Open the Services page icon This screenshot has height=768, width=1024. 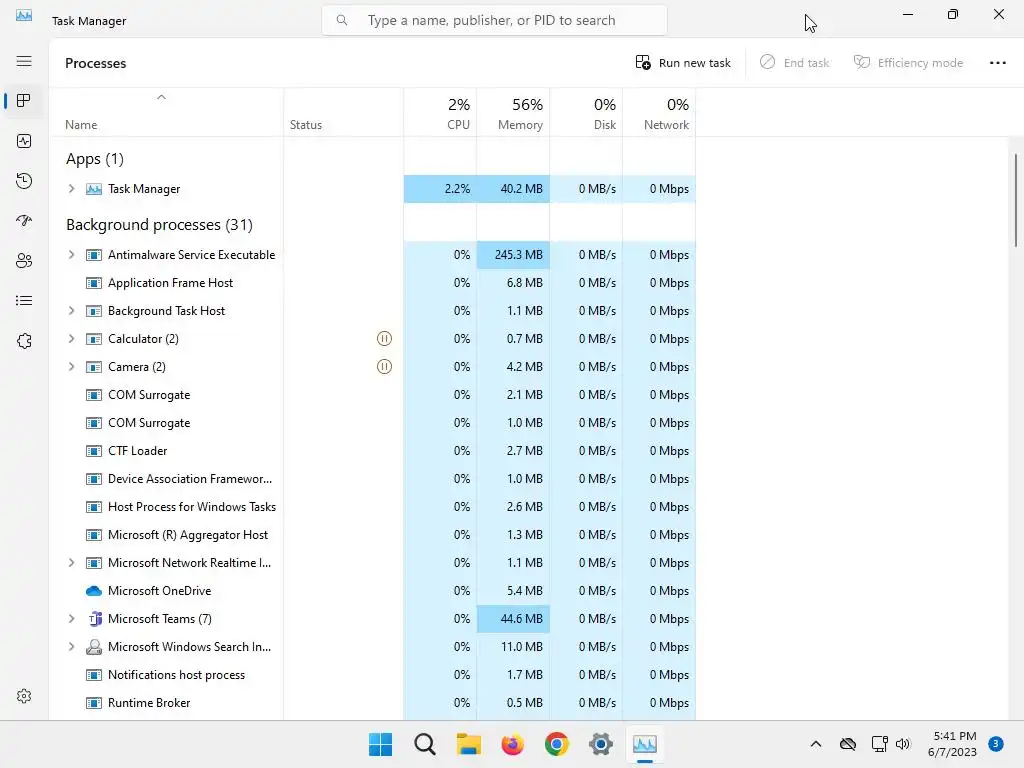click(x=24, y=341)
